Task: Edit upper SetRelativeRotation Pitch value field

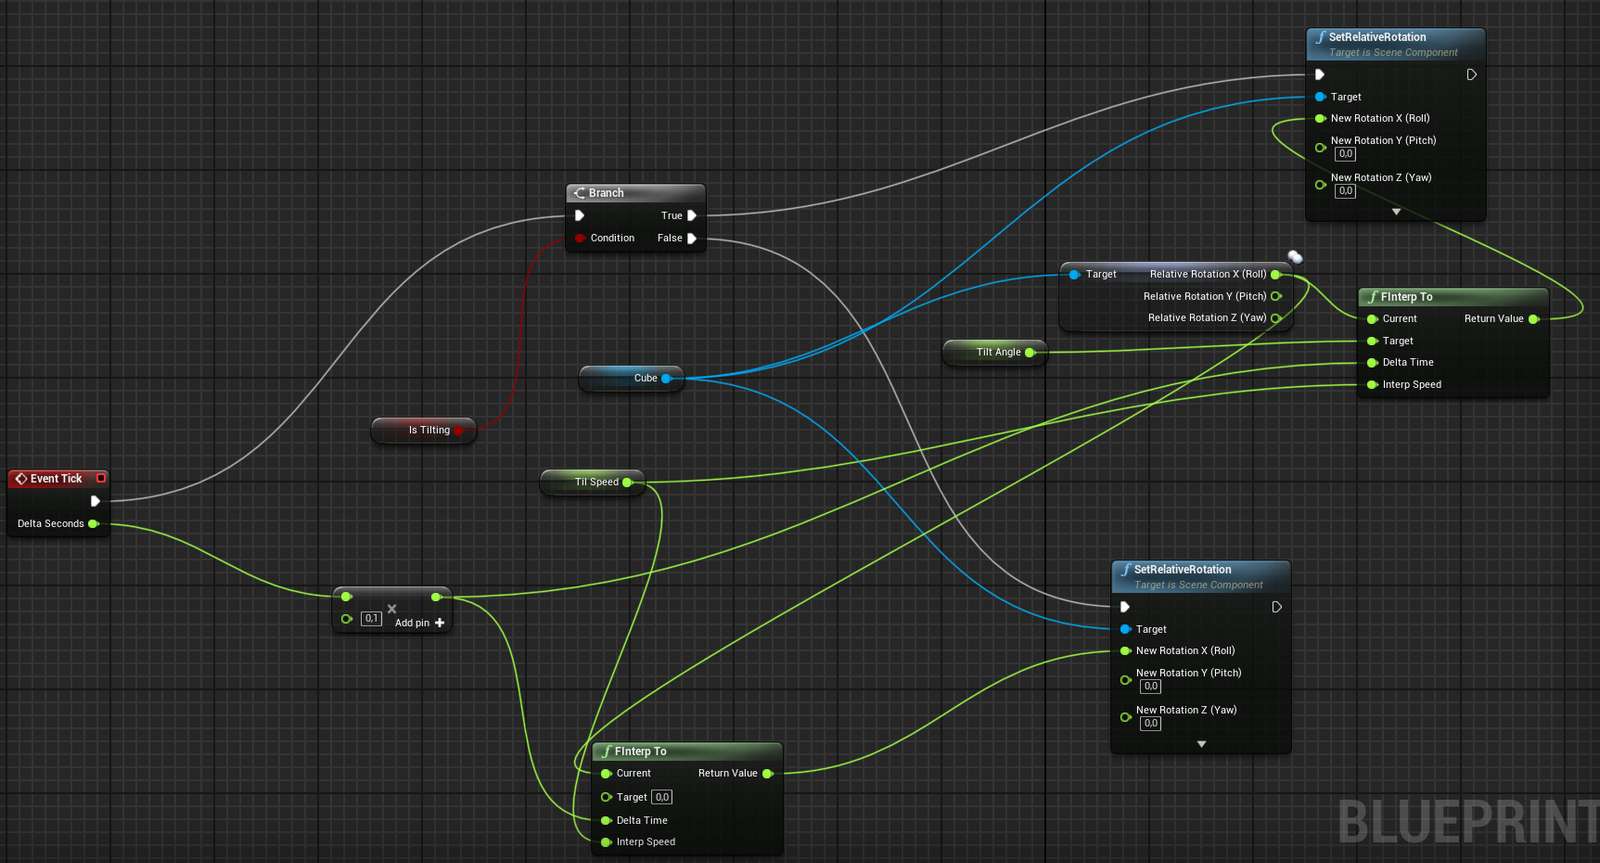Action: click(1346, 154)
